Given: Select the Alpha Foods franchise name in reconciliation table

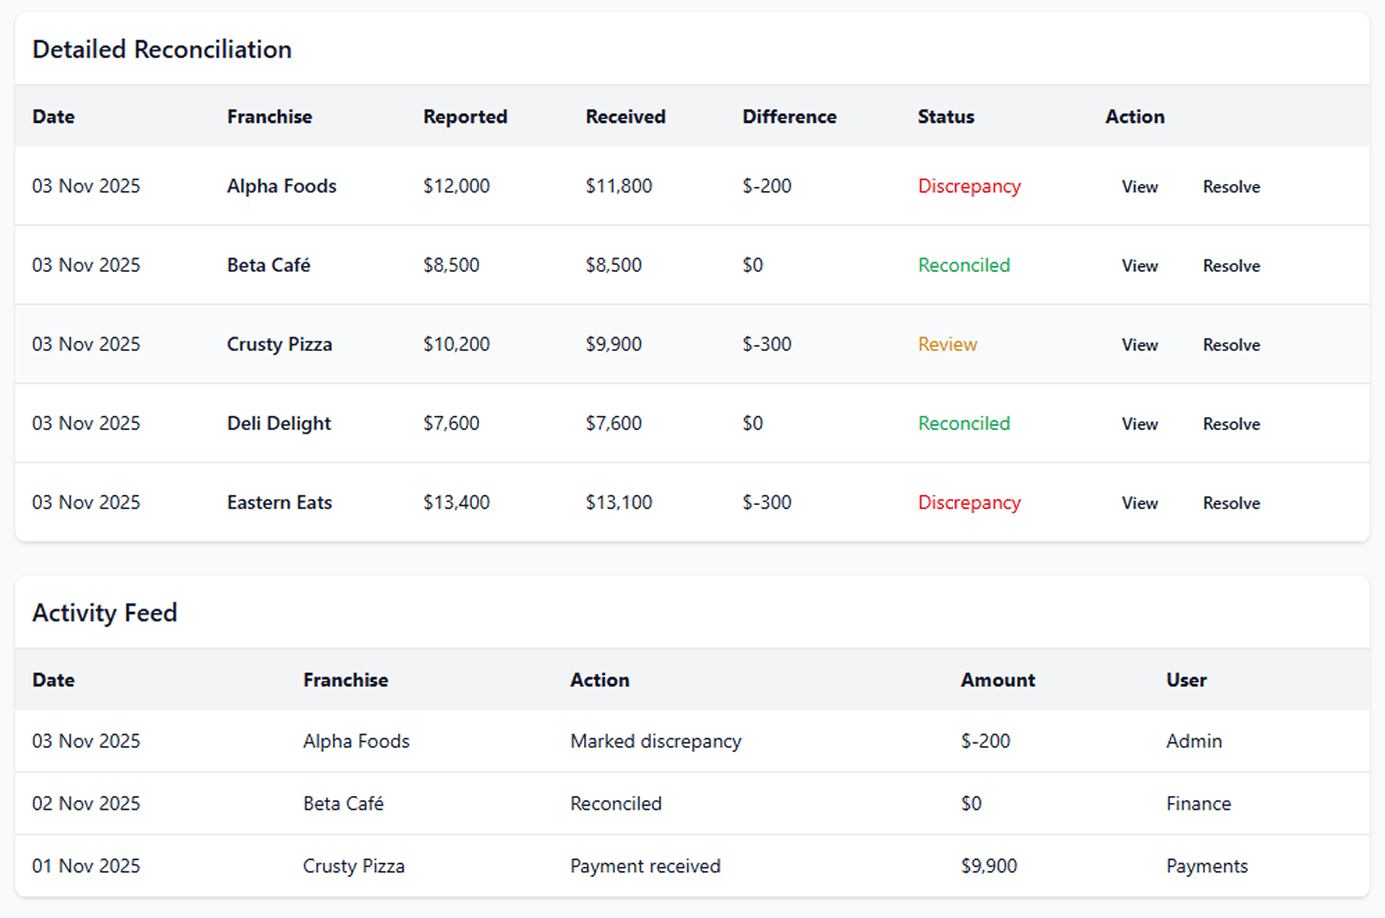Looking at the screenshot, I should [x=281, y=186].
